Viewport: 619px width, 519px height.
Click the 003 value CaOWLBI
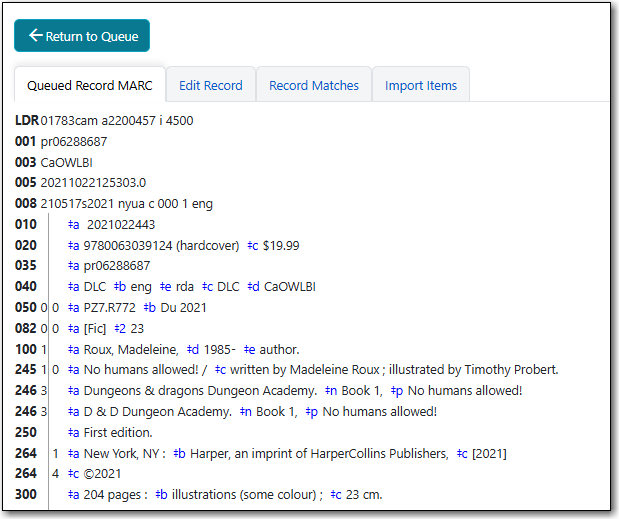[67, 162]
